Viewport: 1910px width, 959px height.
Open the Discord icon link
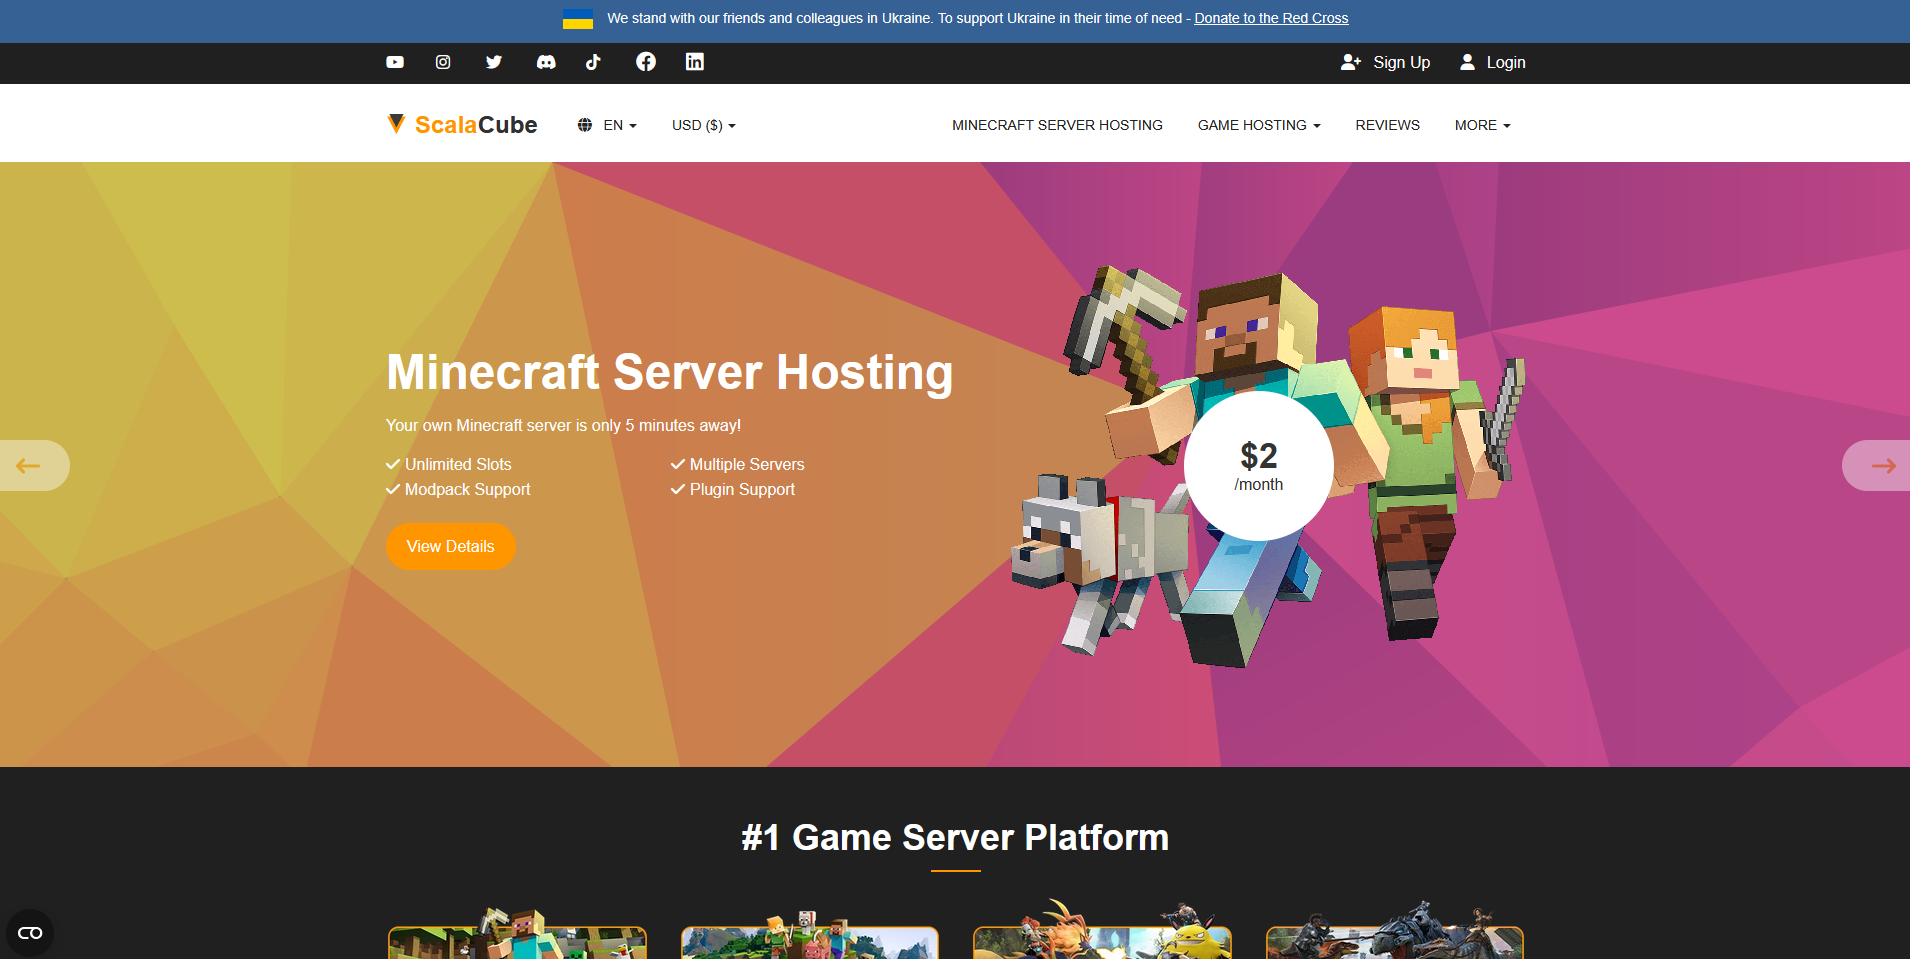tap(546, 62)
